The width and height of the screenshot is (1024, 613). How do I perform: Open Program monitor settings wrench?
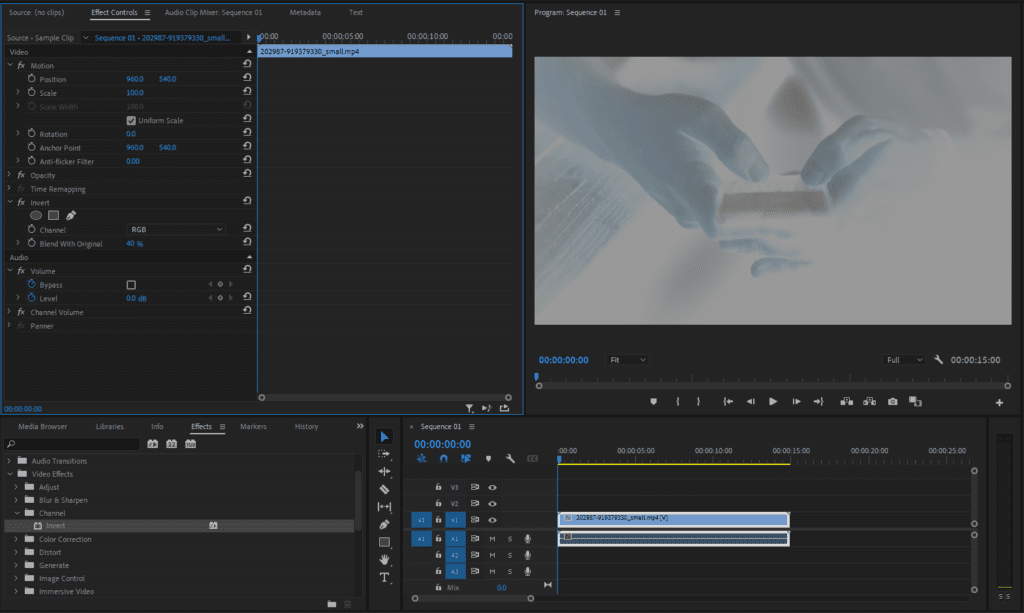pos(938,360)
